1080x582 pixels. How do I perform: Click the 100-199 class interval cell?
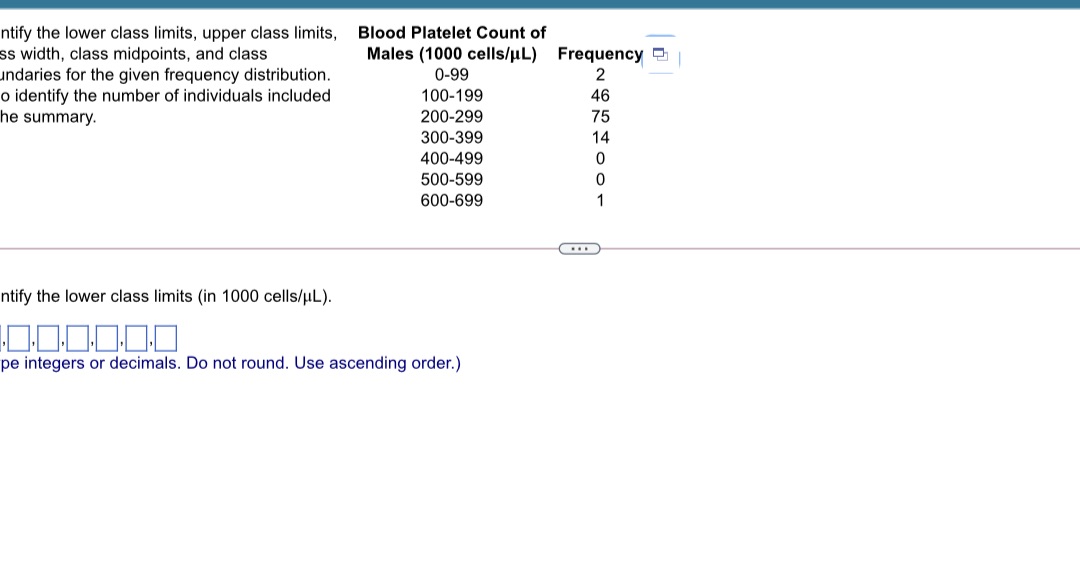451,95
